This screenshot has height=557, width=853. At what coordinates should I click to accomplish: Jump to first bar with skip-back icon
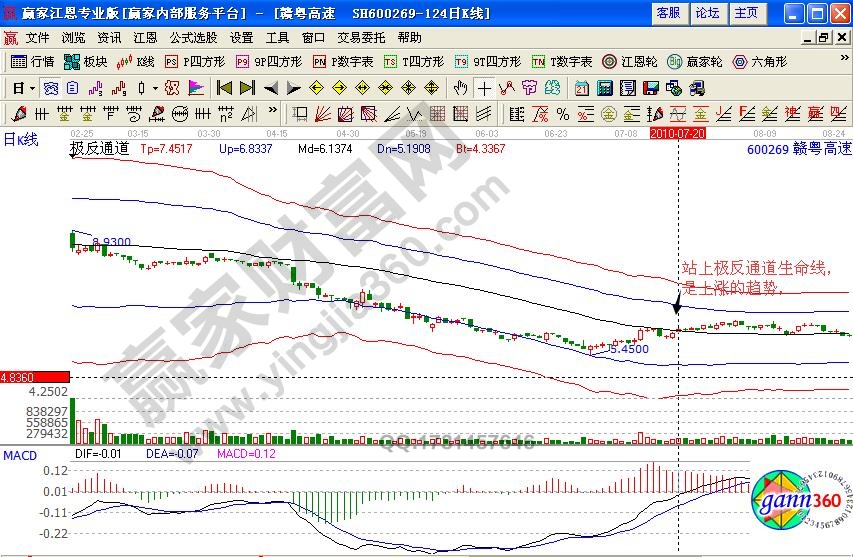[x=224, y=87]
